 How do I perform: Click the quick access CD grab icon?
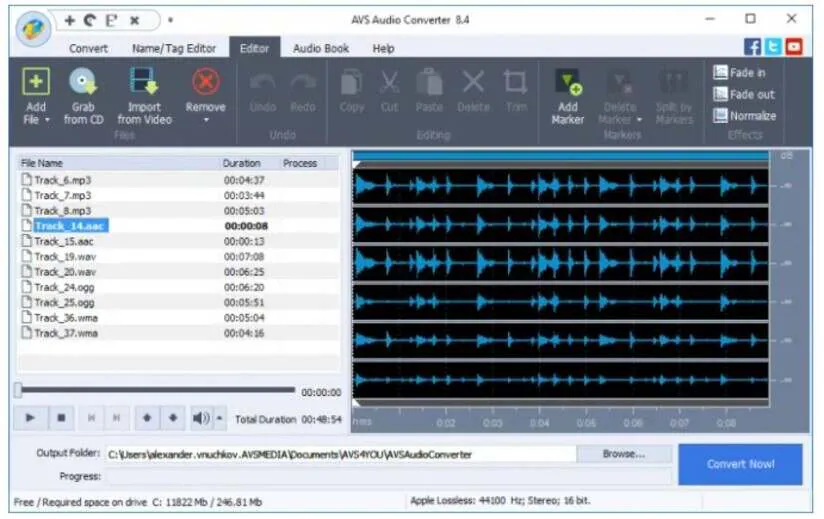(x=90, y=20)
